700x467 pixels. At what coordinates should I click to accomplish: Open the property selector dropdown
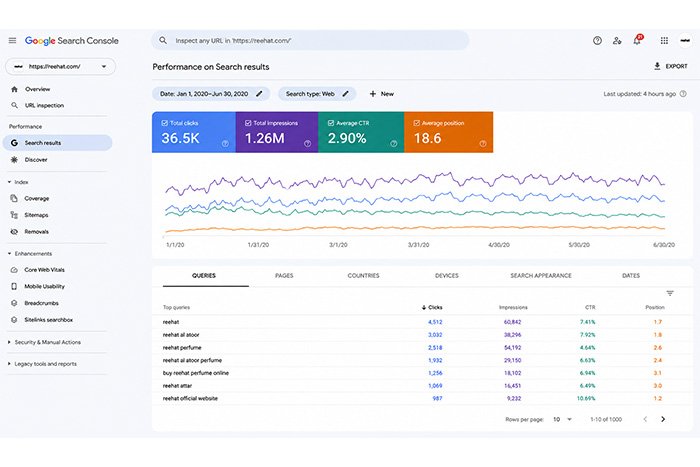click(61, 67)
